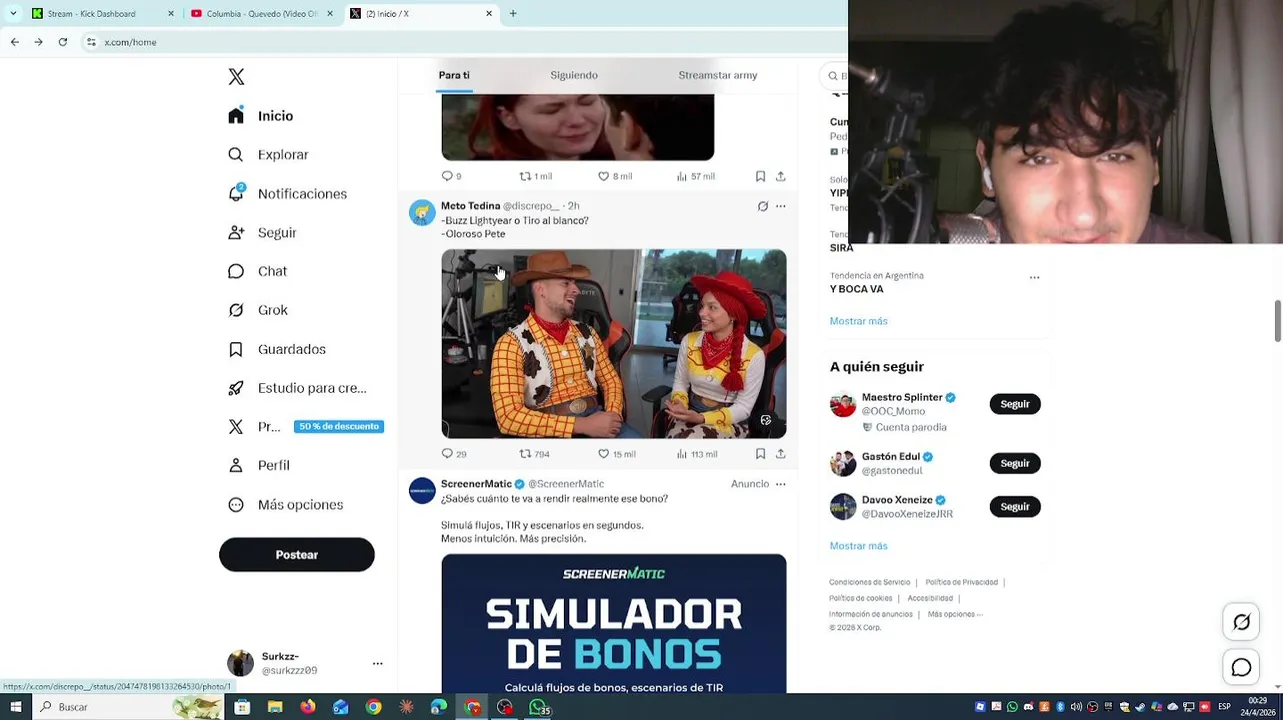Close the Kick Dashboard tab
The height and width of the screenshot is (720, 1283).
click(171, 14)
